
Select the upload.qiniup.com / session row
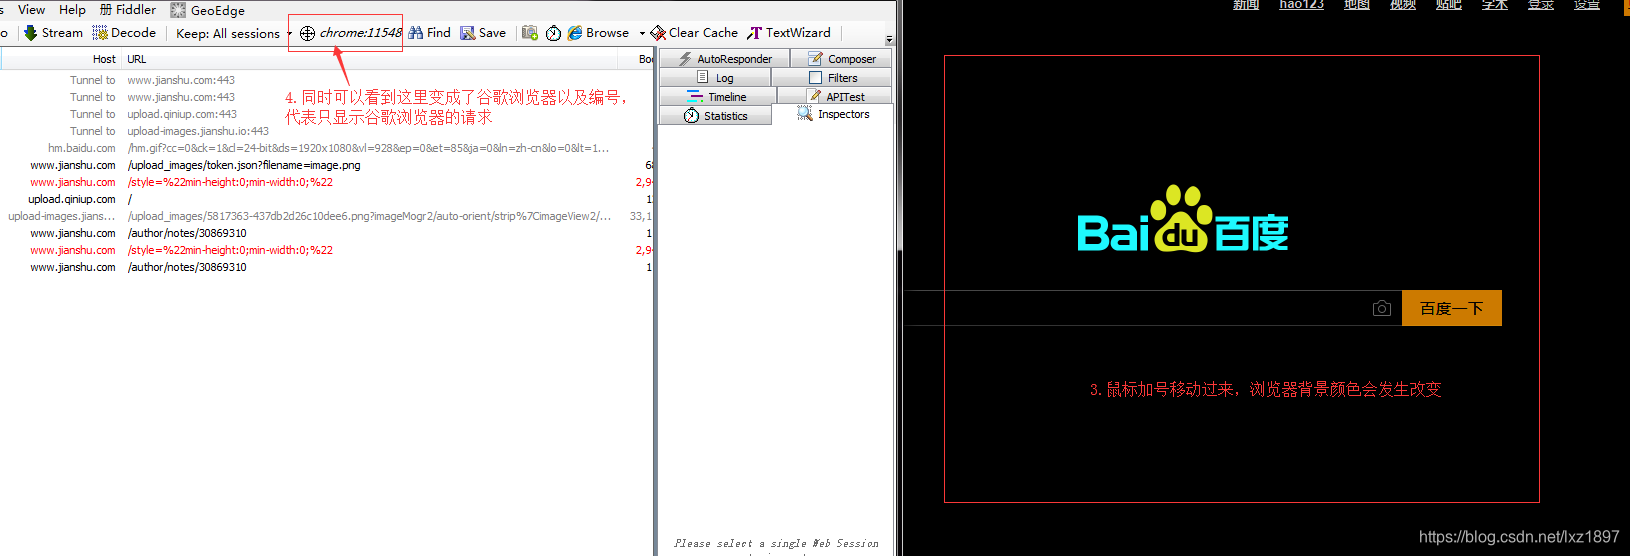click(325, 199)
